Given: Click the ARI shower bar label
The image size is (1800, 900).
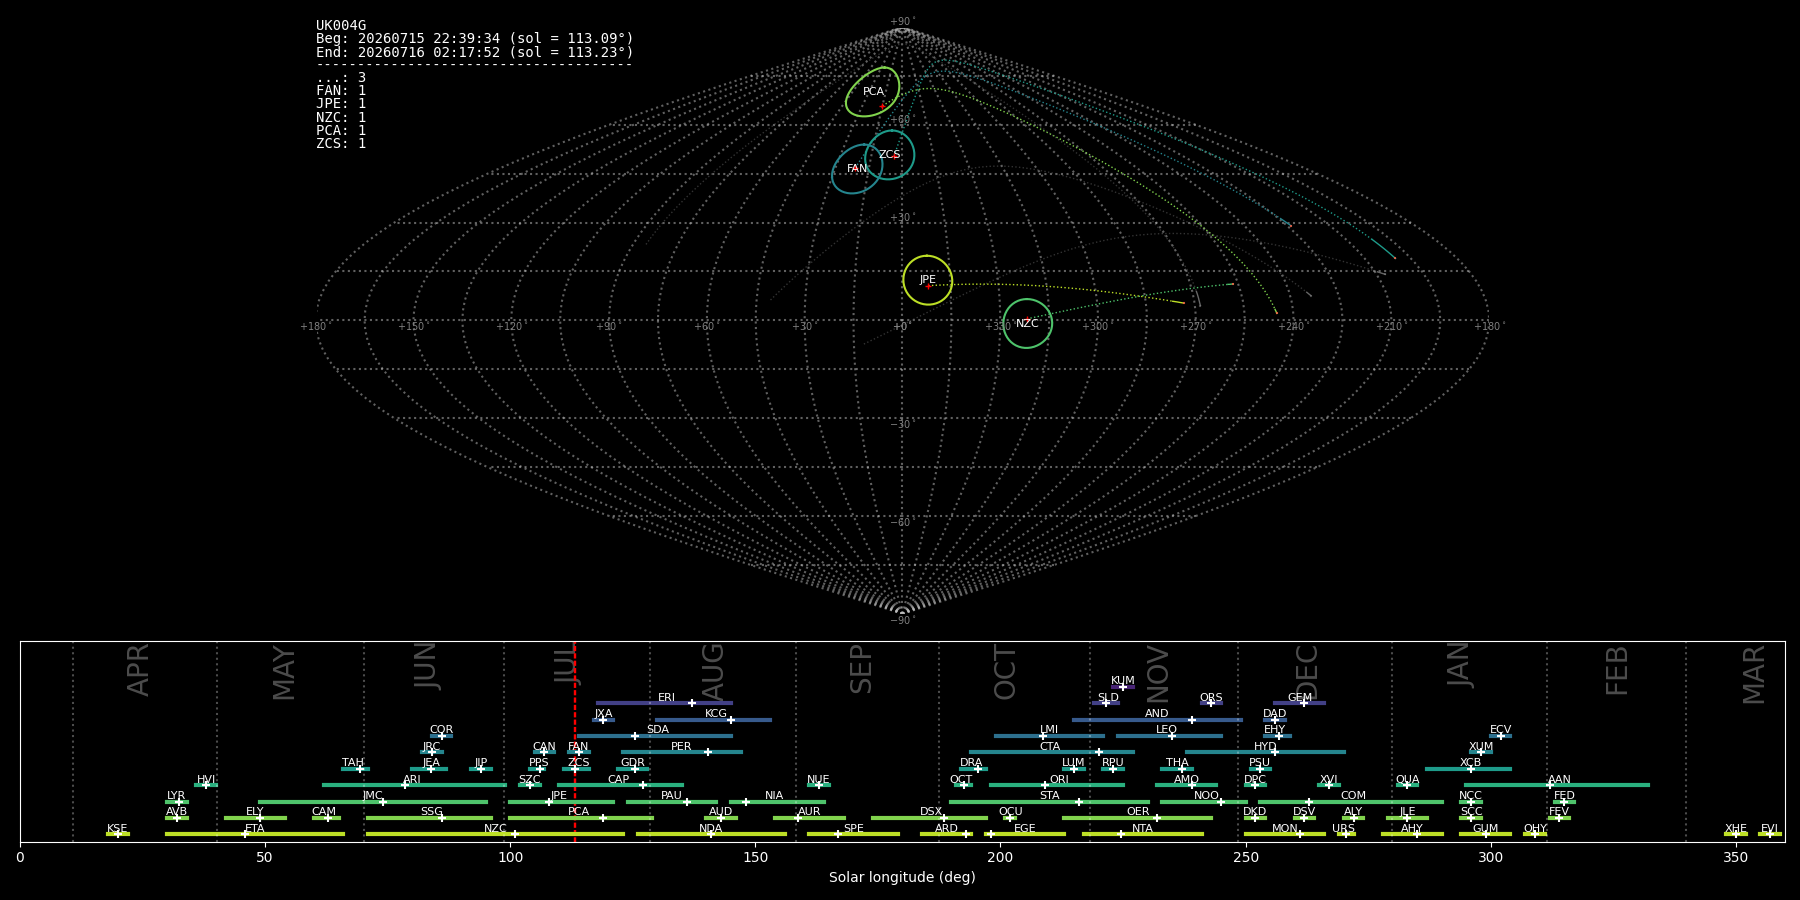Looking at the screenshot, I should click(x=412, y=780).
